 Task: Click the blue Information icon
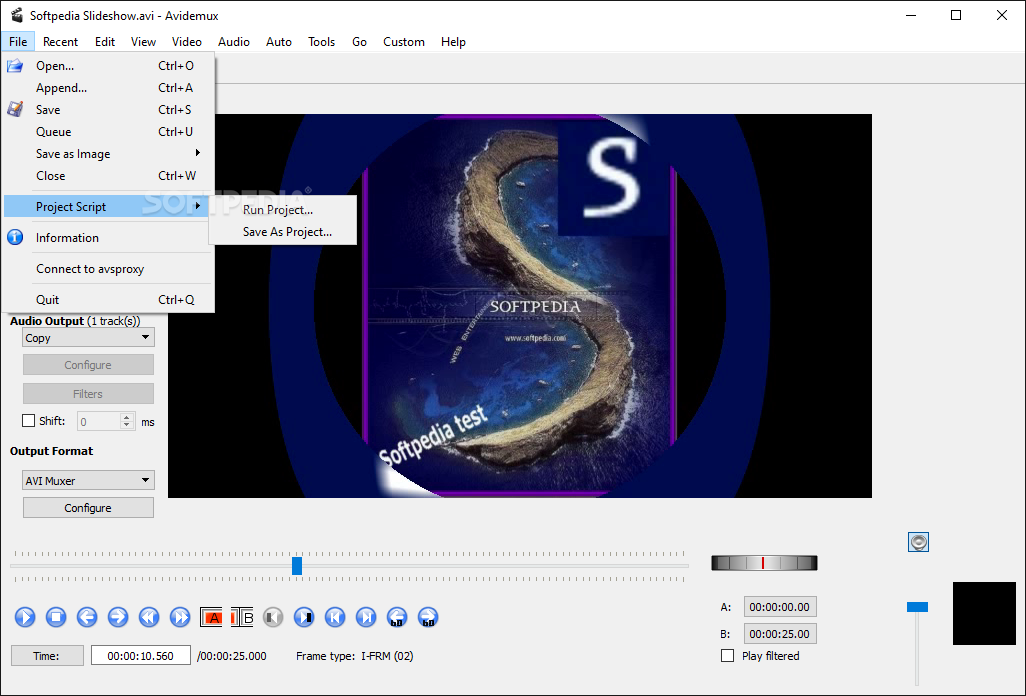point(15,237)
